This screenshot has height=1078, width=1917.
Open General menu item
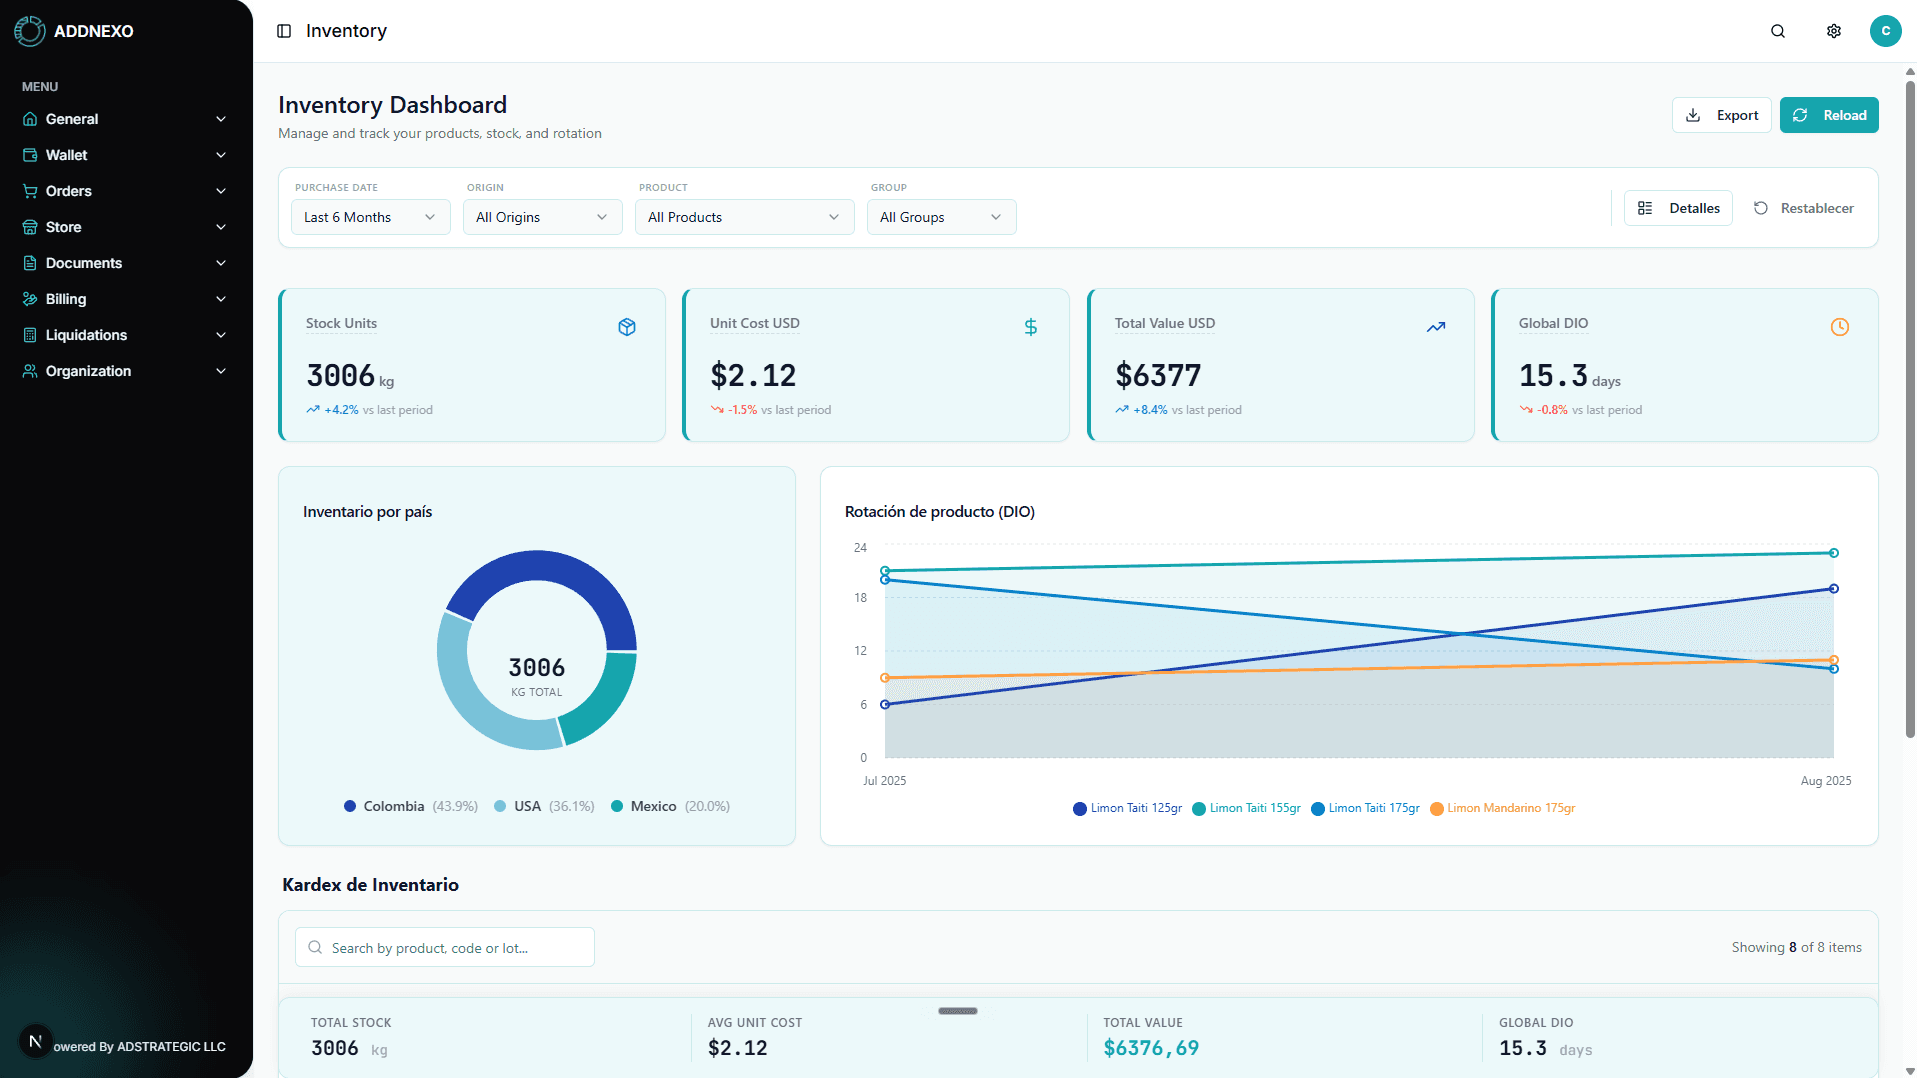click(x=125, y=119)
